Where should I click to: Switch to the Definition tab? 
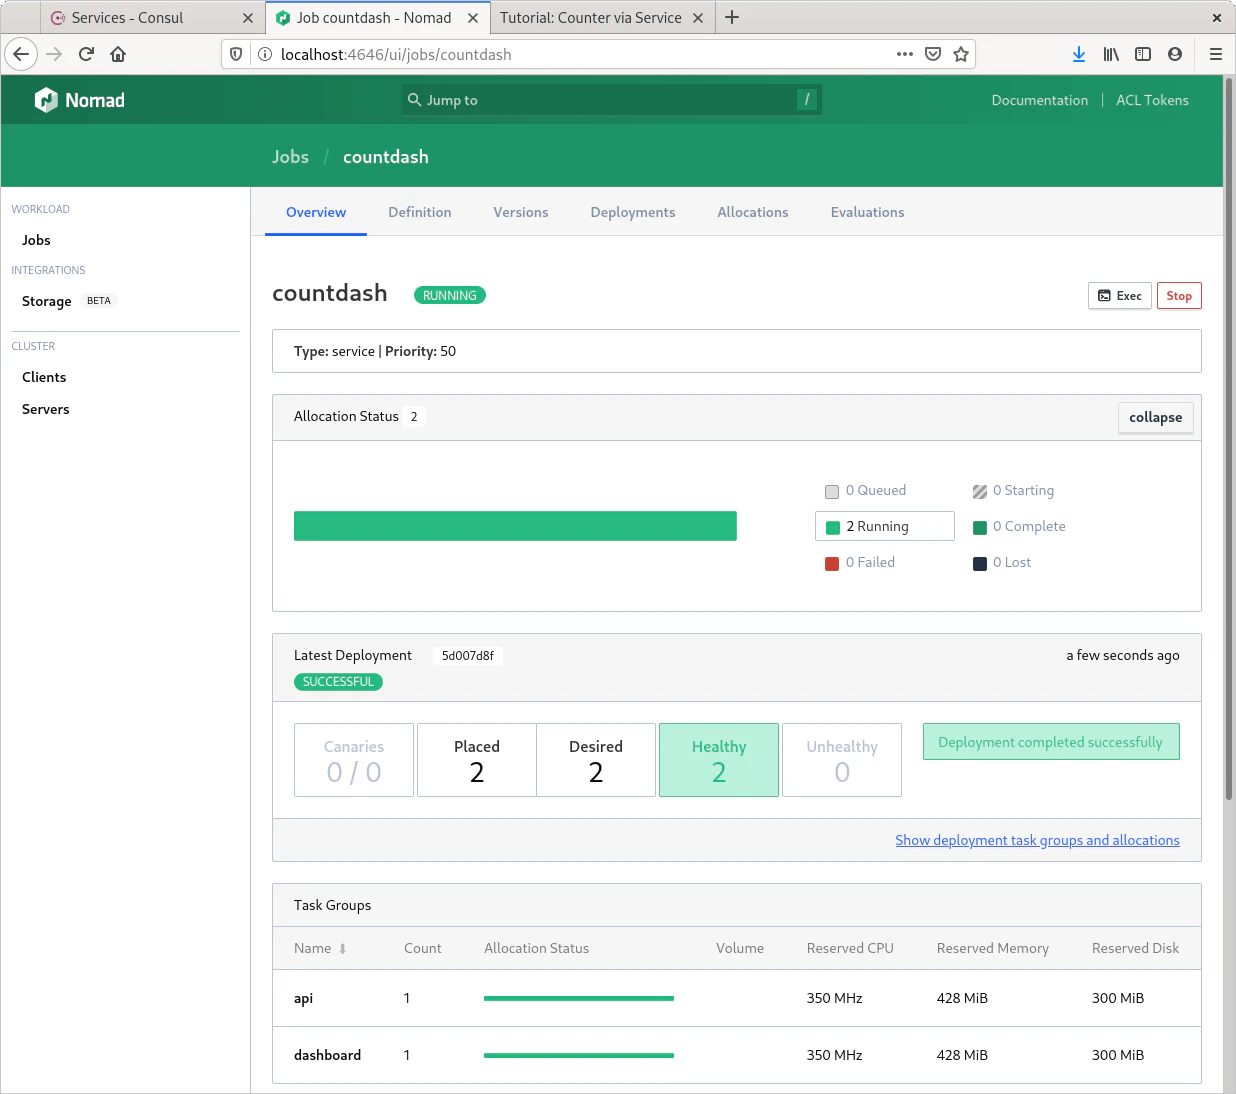click(x=419, y=212)
